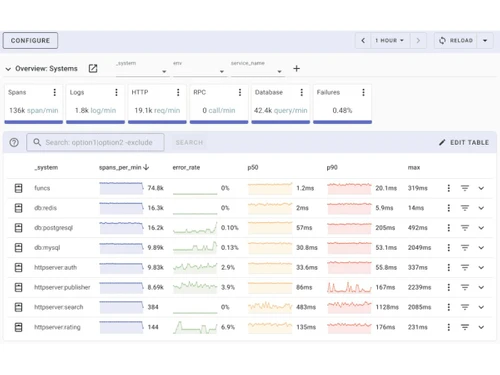Click the EDIT TABLE button
The image size is (500, 375).
464,143
